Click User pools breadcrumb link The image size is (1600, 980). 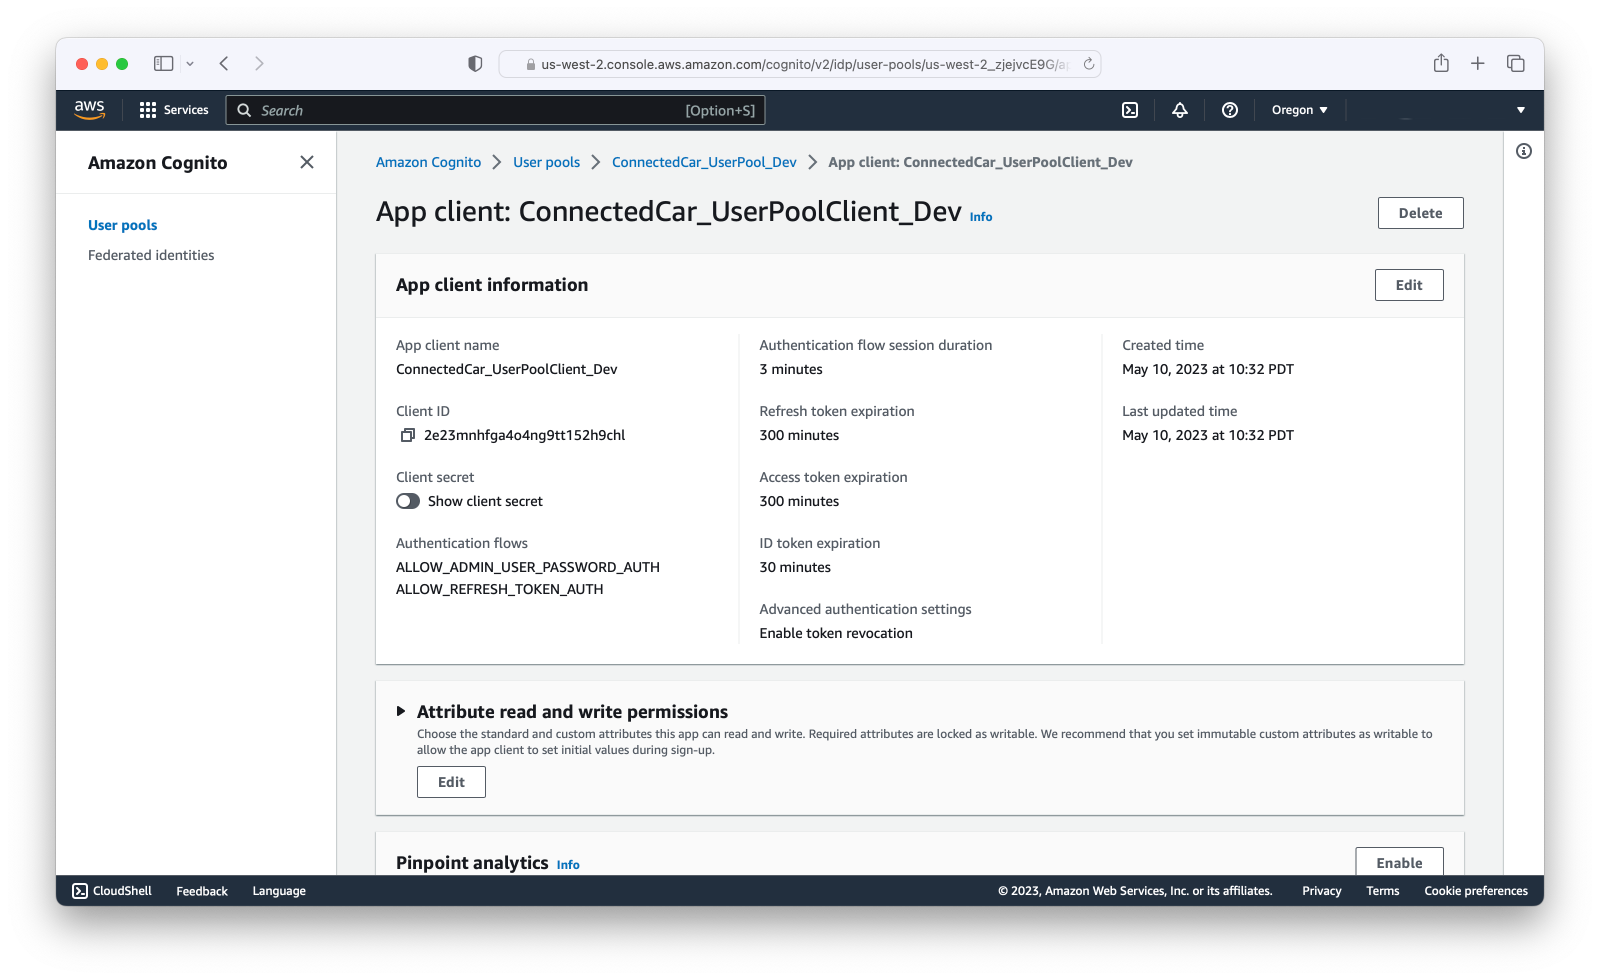(x=546, y=162)
